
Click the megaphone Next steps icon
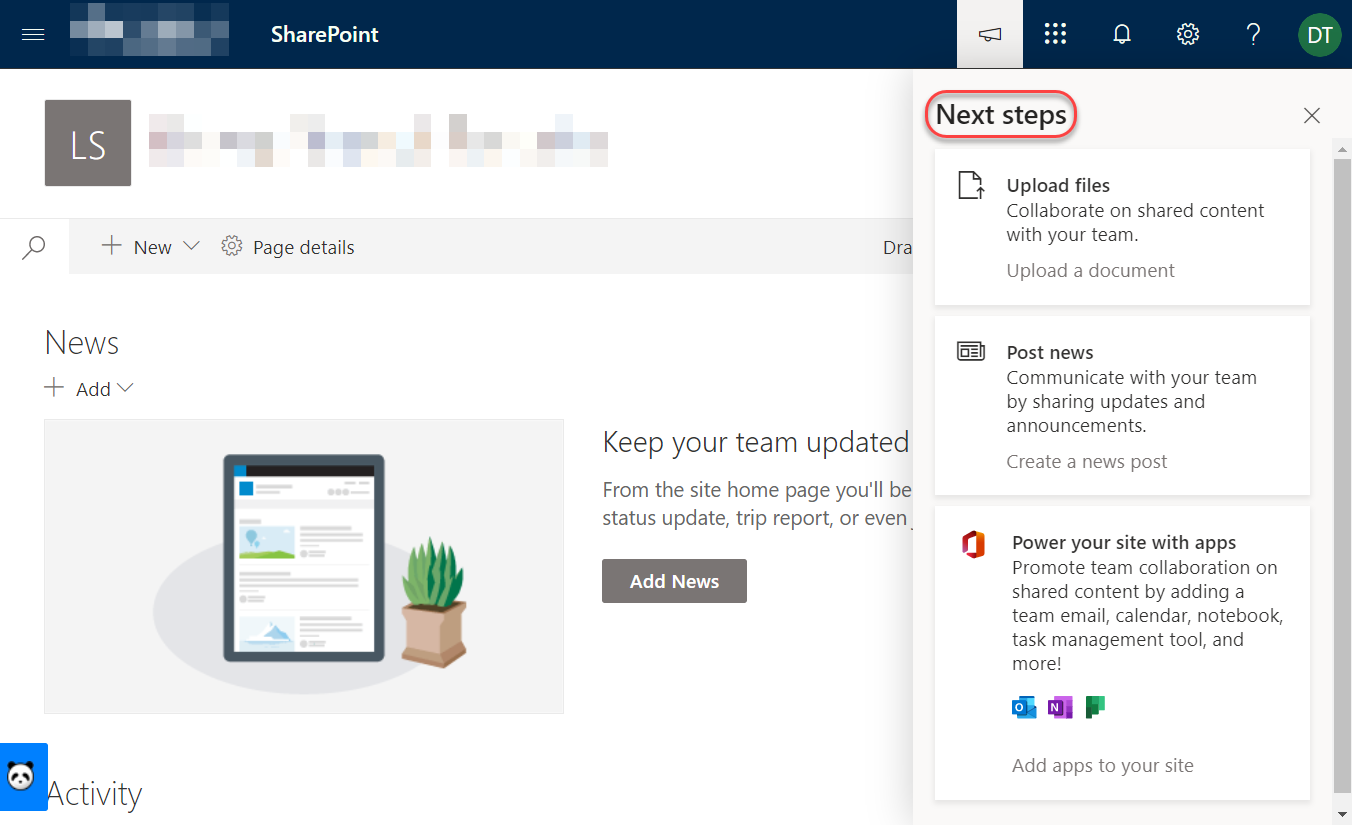(989, 34)
